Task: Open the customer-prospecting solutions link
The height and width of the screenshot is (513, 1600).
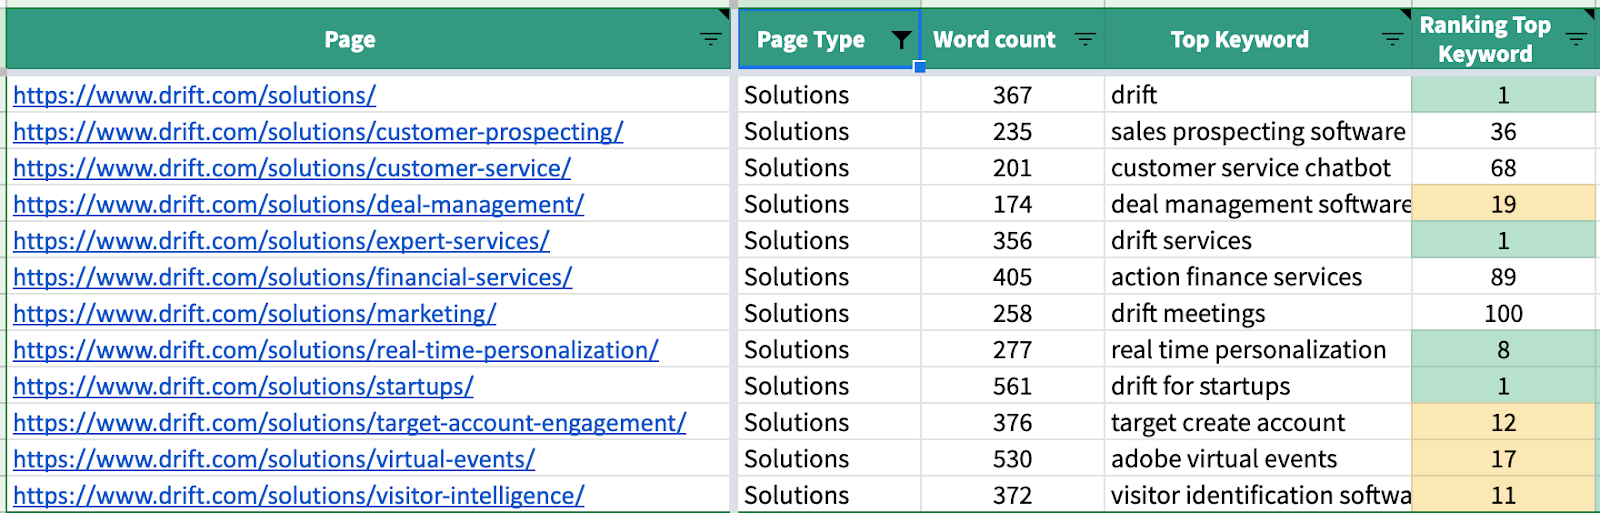Action: (318, 132)
